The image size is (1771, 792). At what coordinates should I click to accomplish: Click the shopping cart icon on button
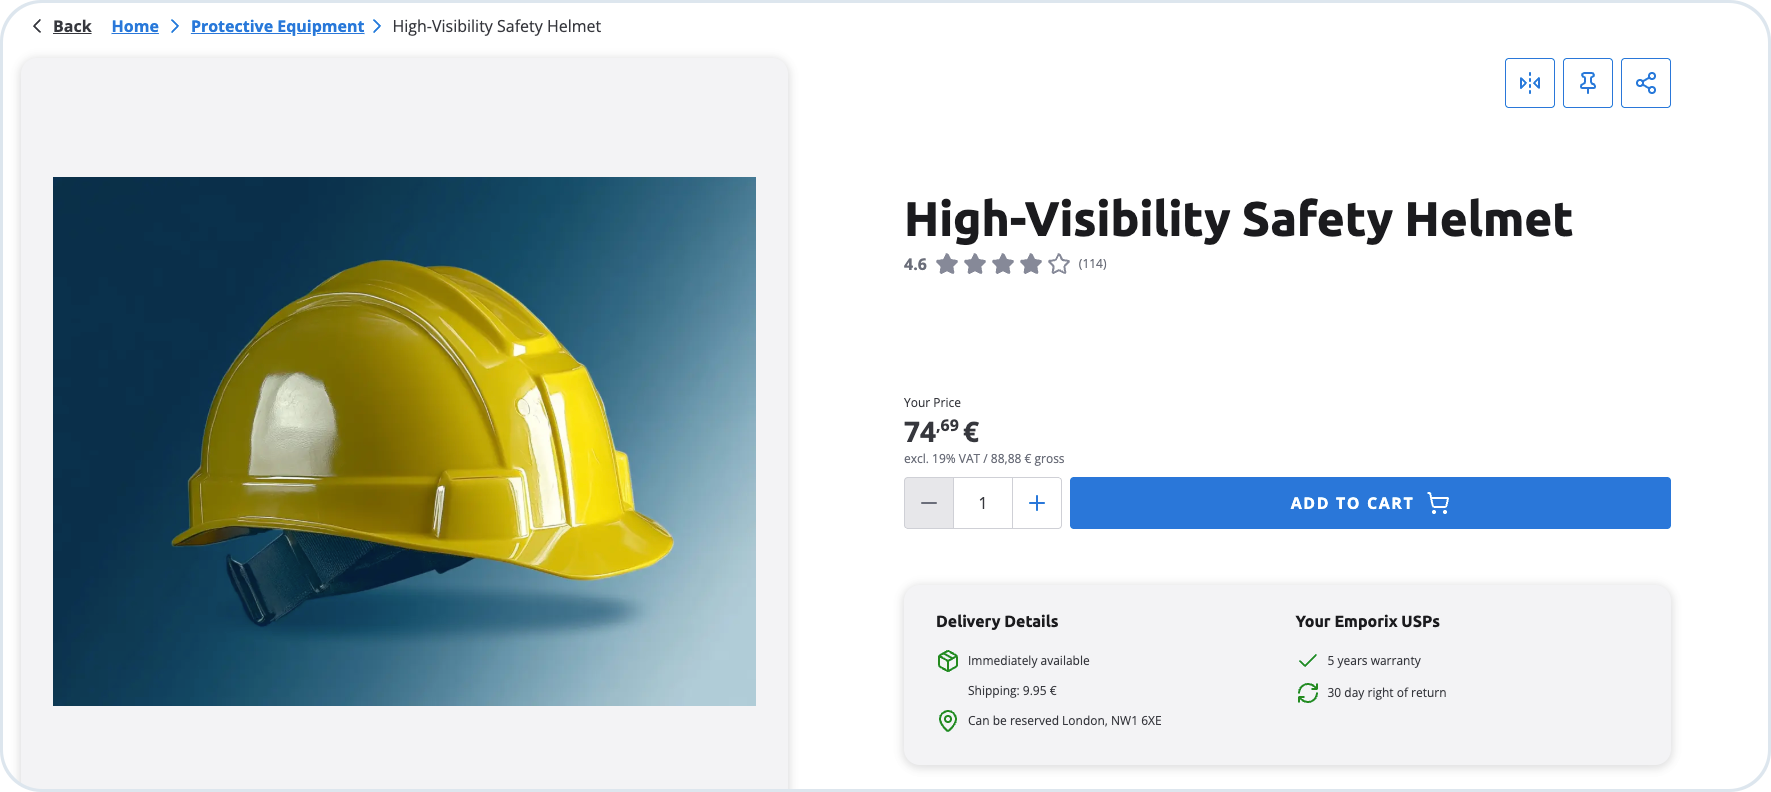[x=1438, y=503]
